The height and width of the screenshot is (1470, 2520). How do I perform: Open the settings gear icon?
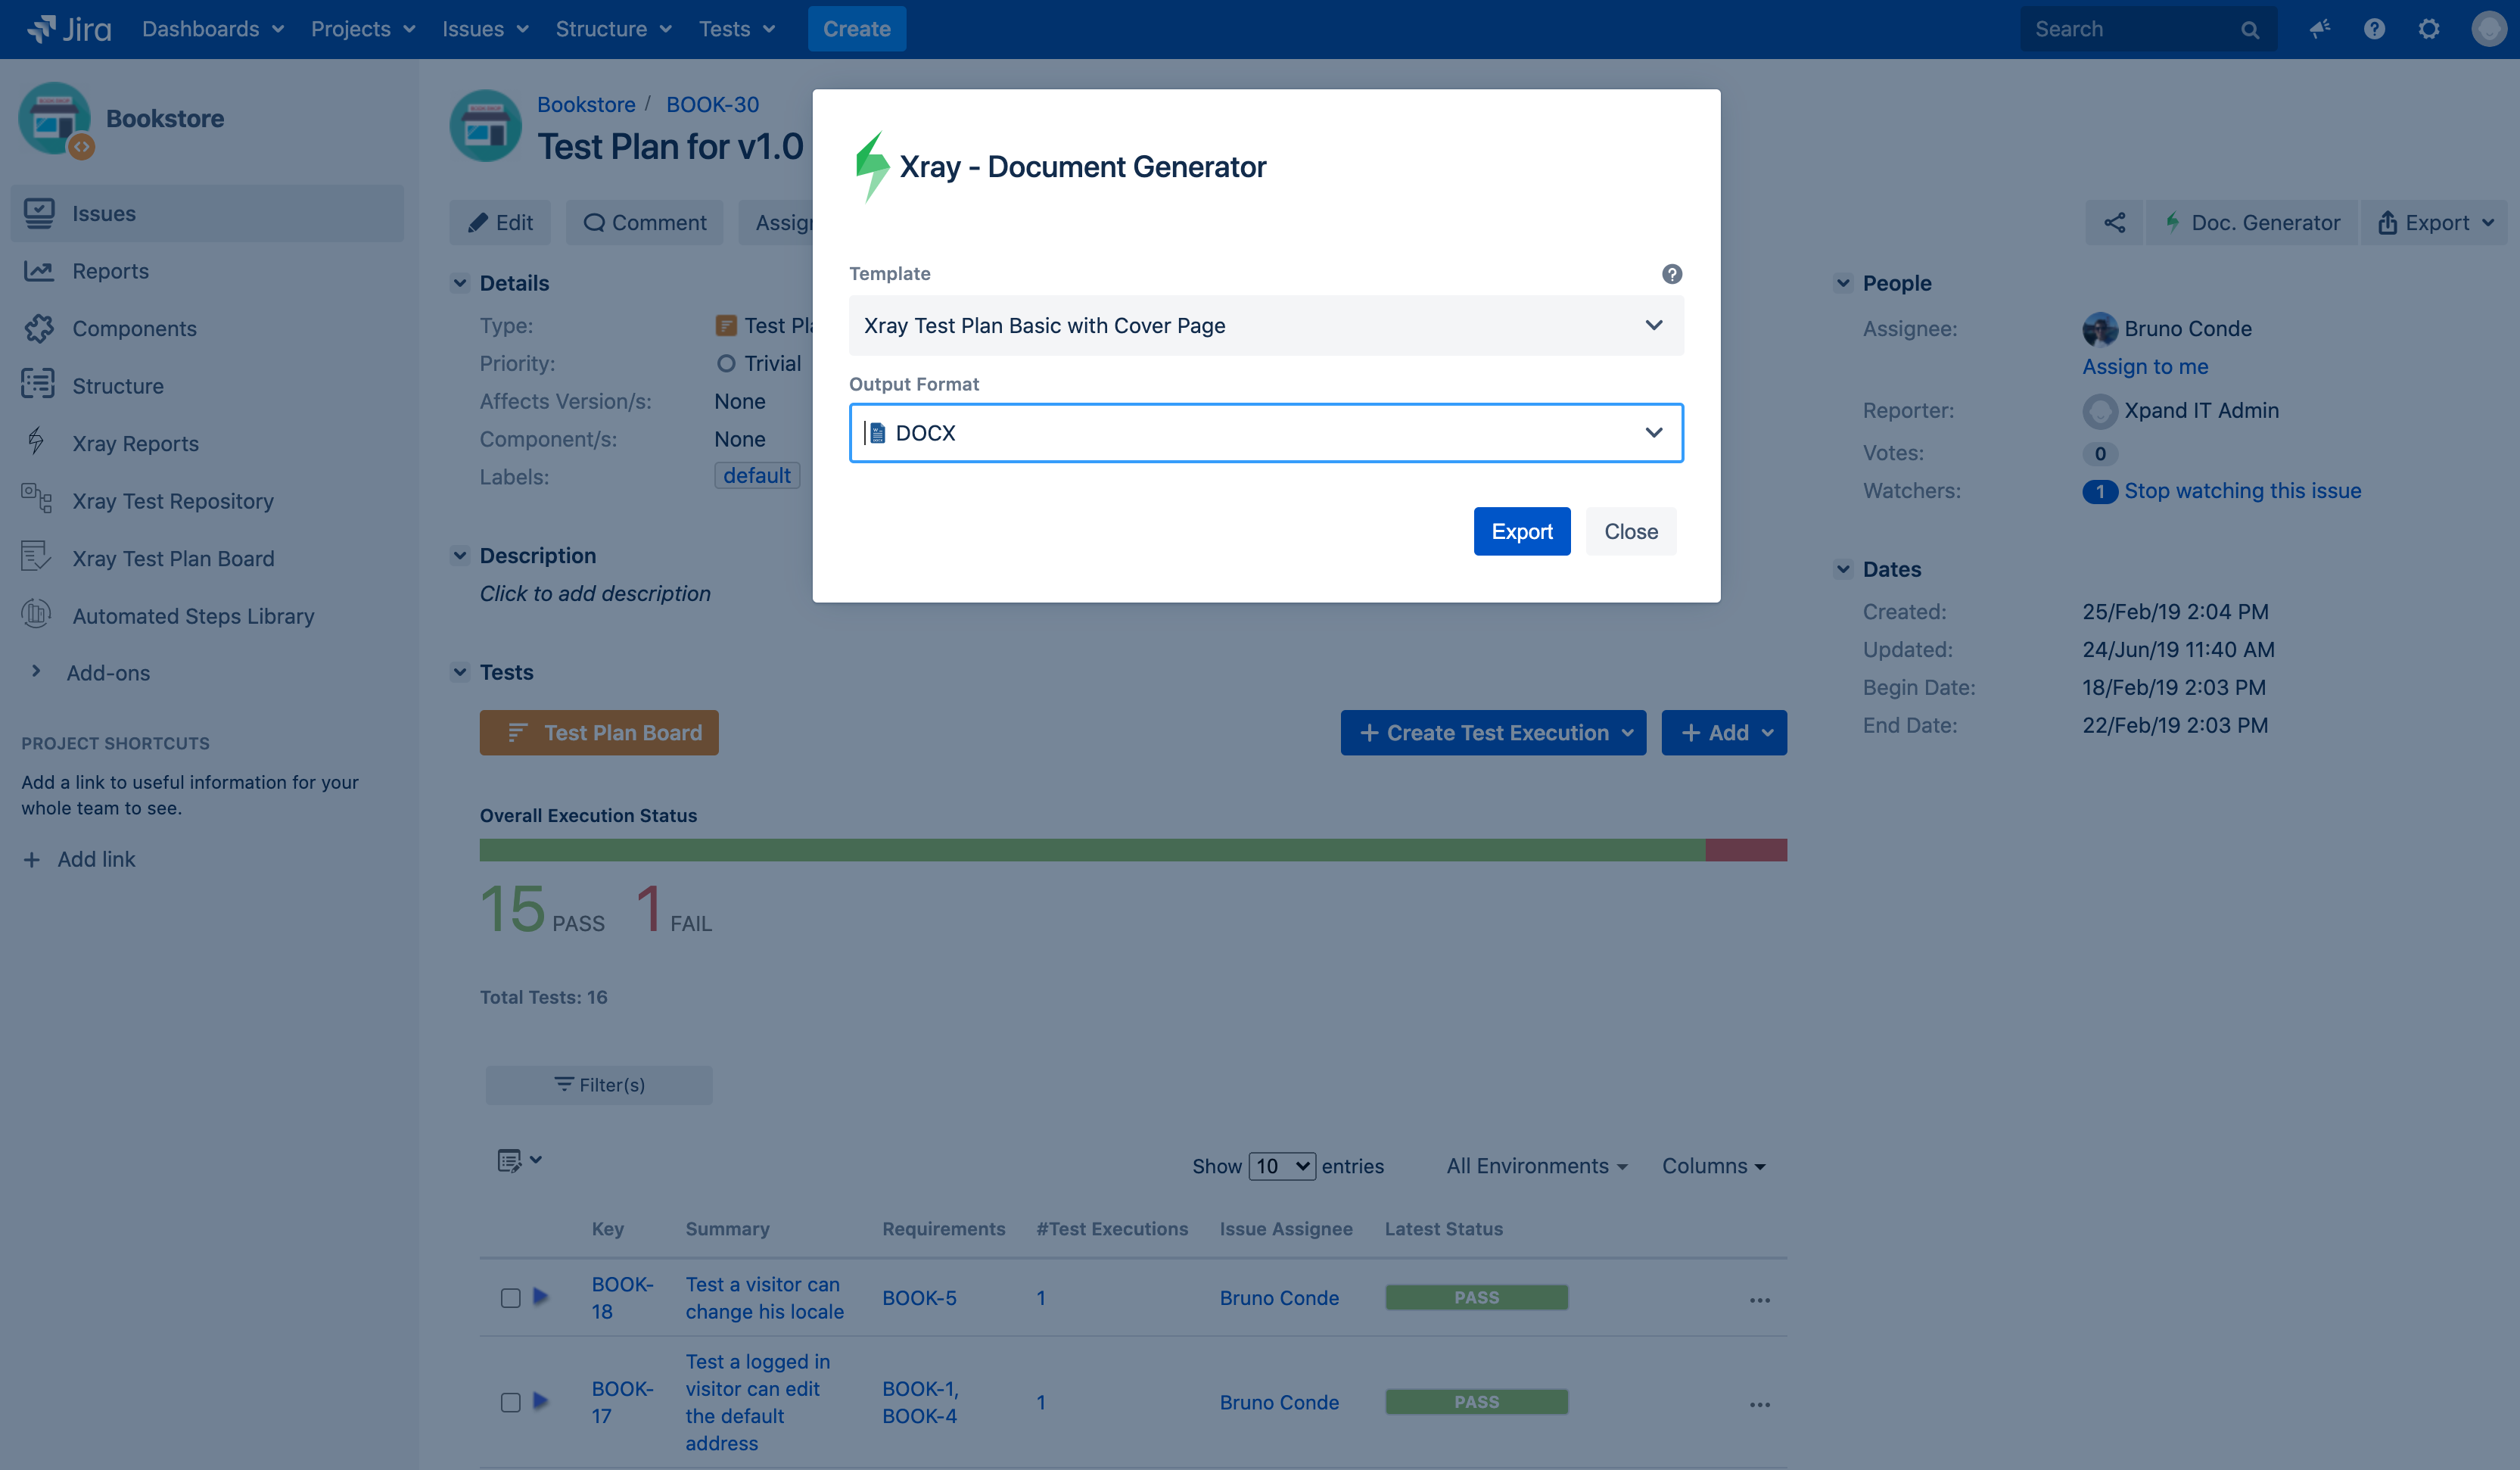tap(2429, 29)
